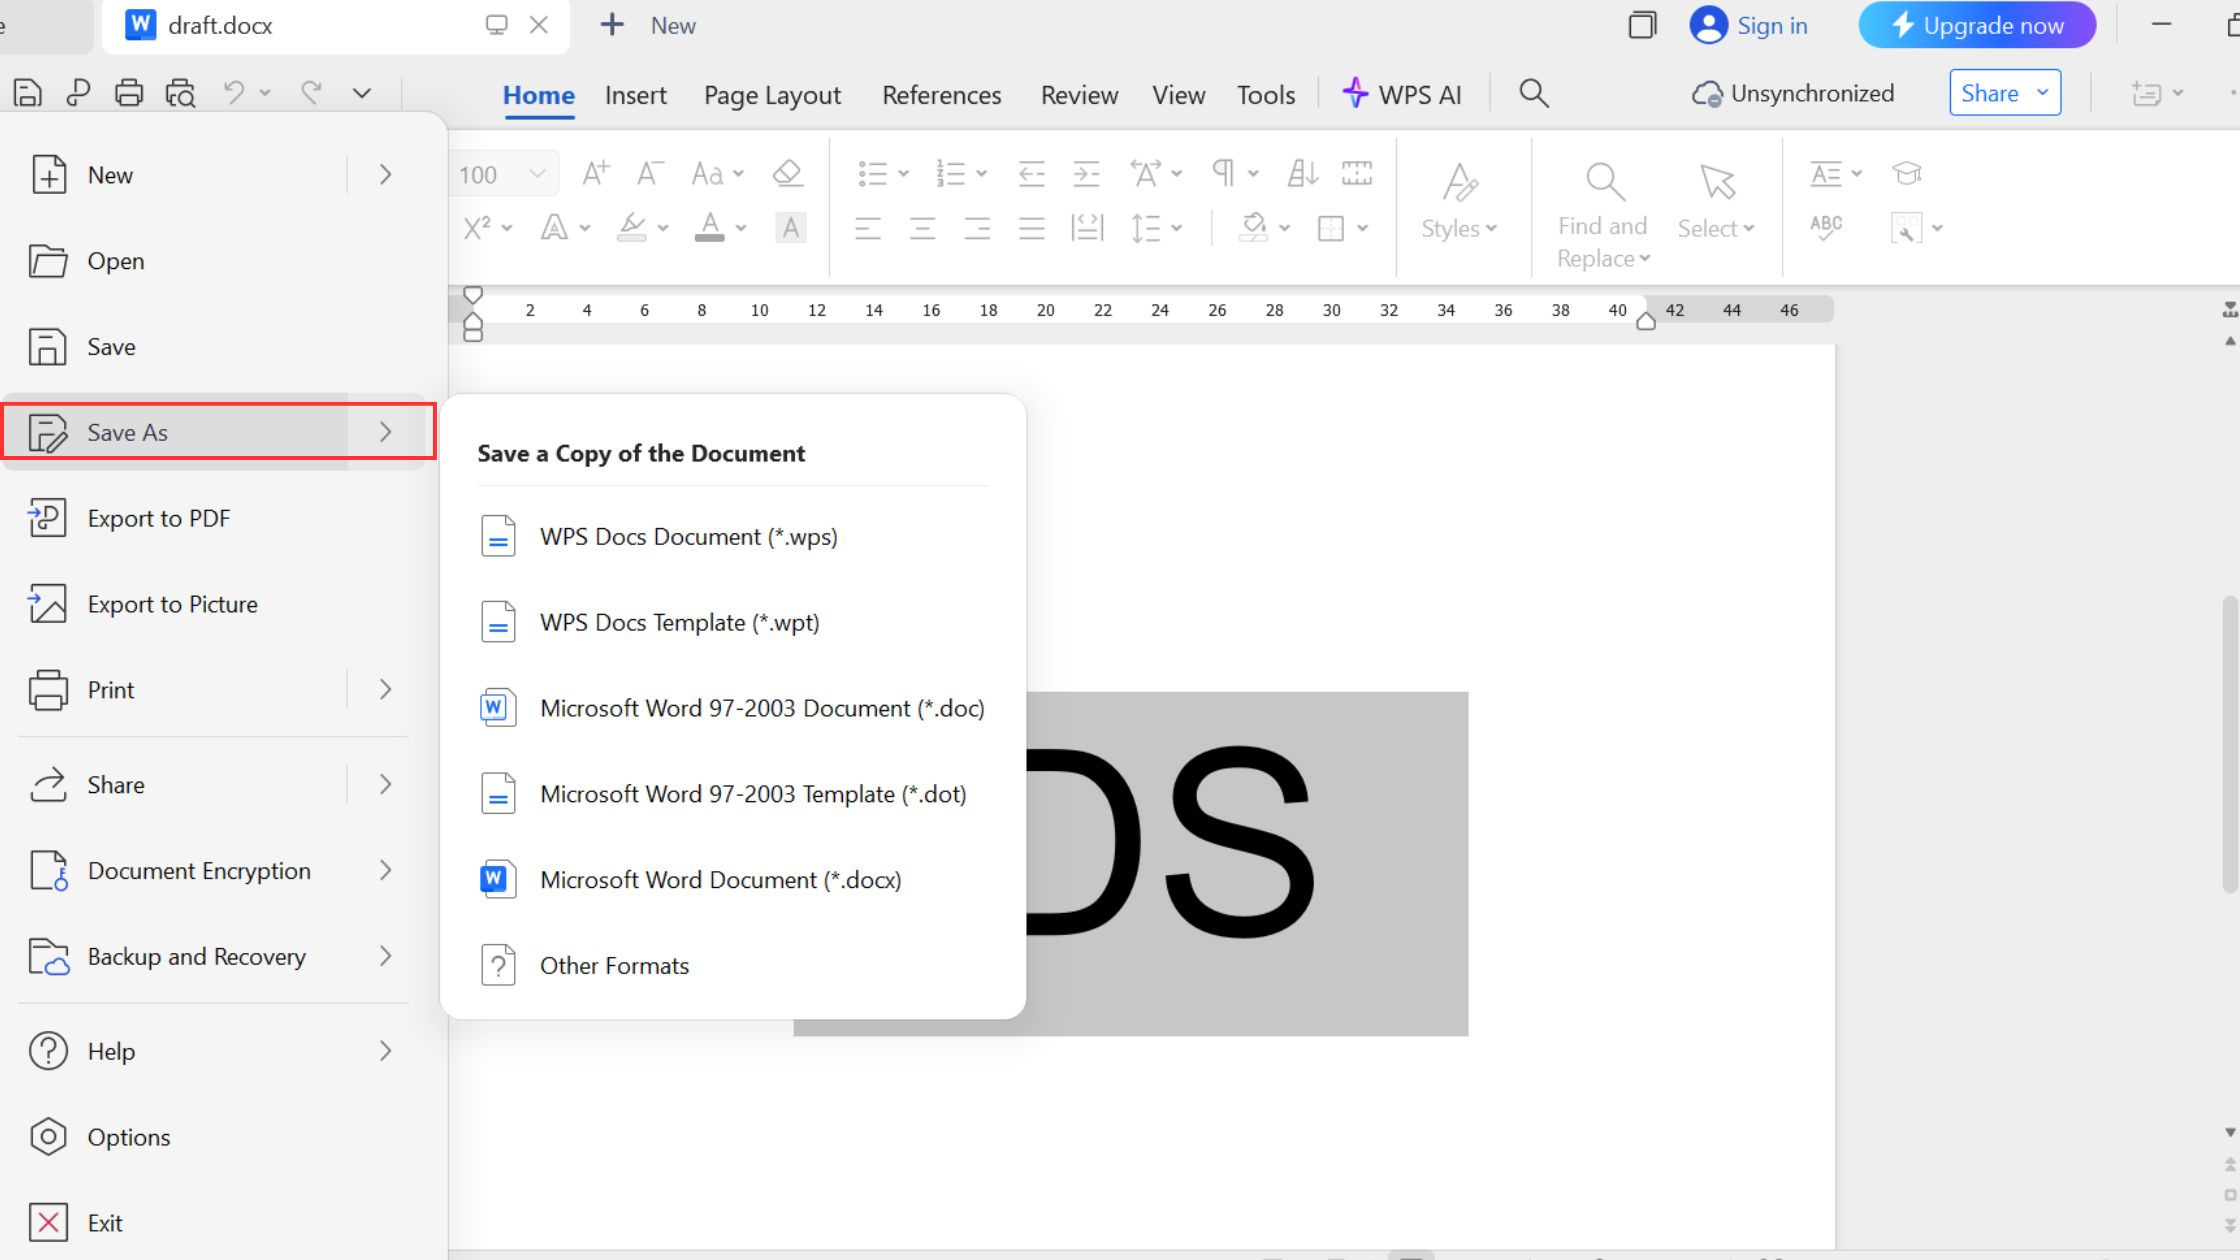
Task: Click the Find and Replace magnifier icon
Action: [x=1604, y=181]
